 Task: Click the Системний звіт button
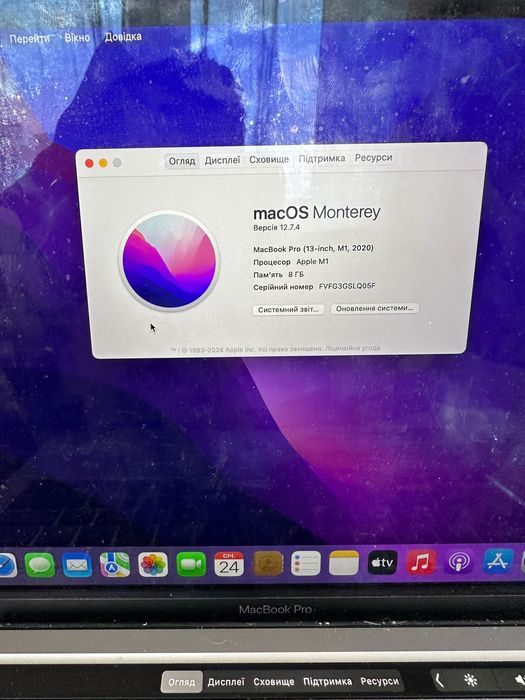click(x=289, y=310)
